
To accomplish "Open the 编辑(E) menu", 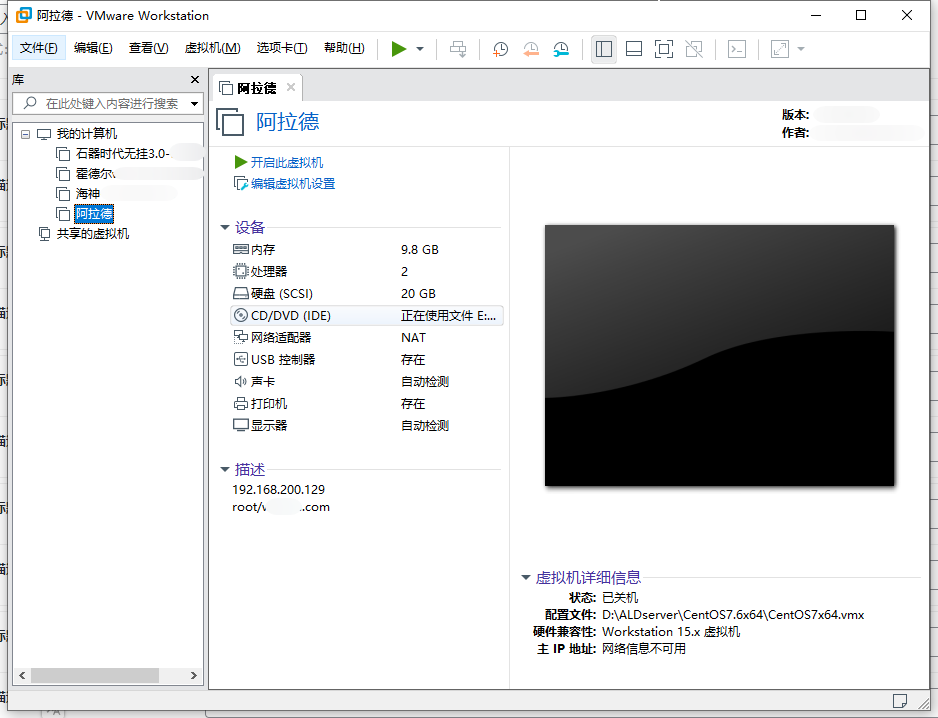I will 93,48.
